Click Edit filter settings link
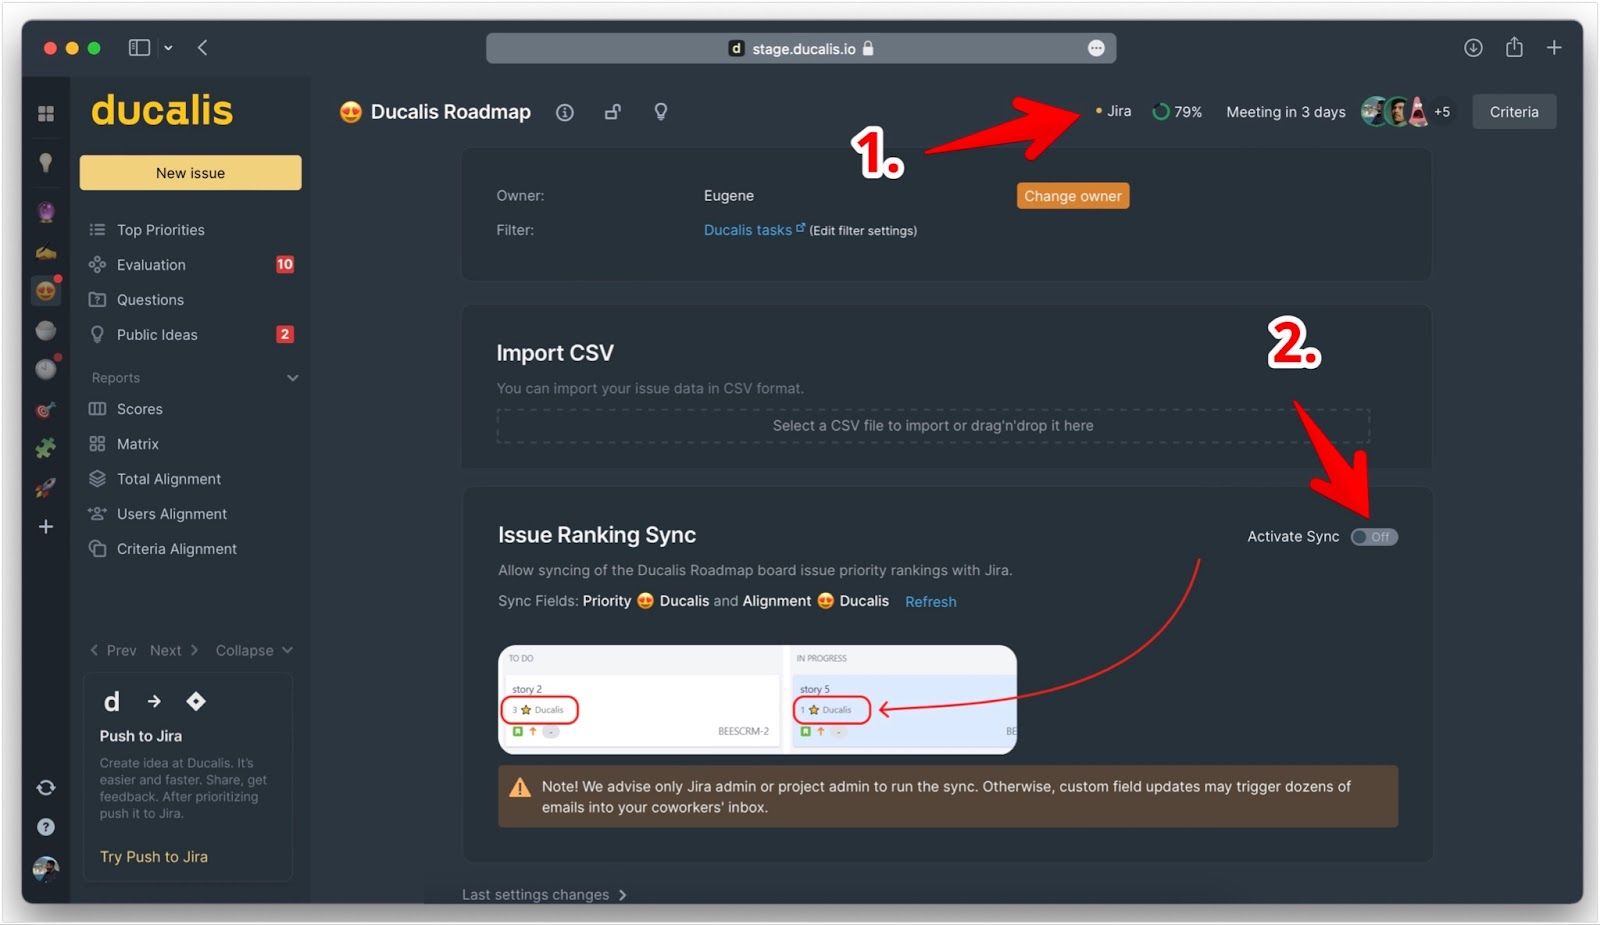The height and width of the screenshot is (925, 1600). coord(863,231)
